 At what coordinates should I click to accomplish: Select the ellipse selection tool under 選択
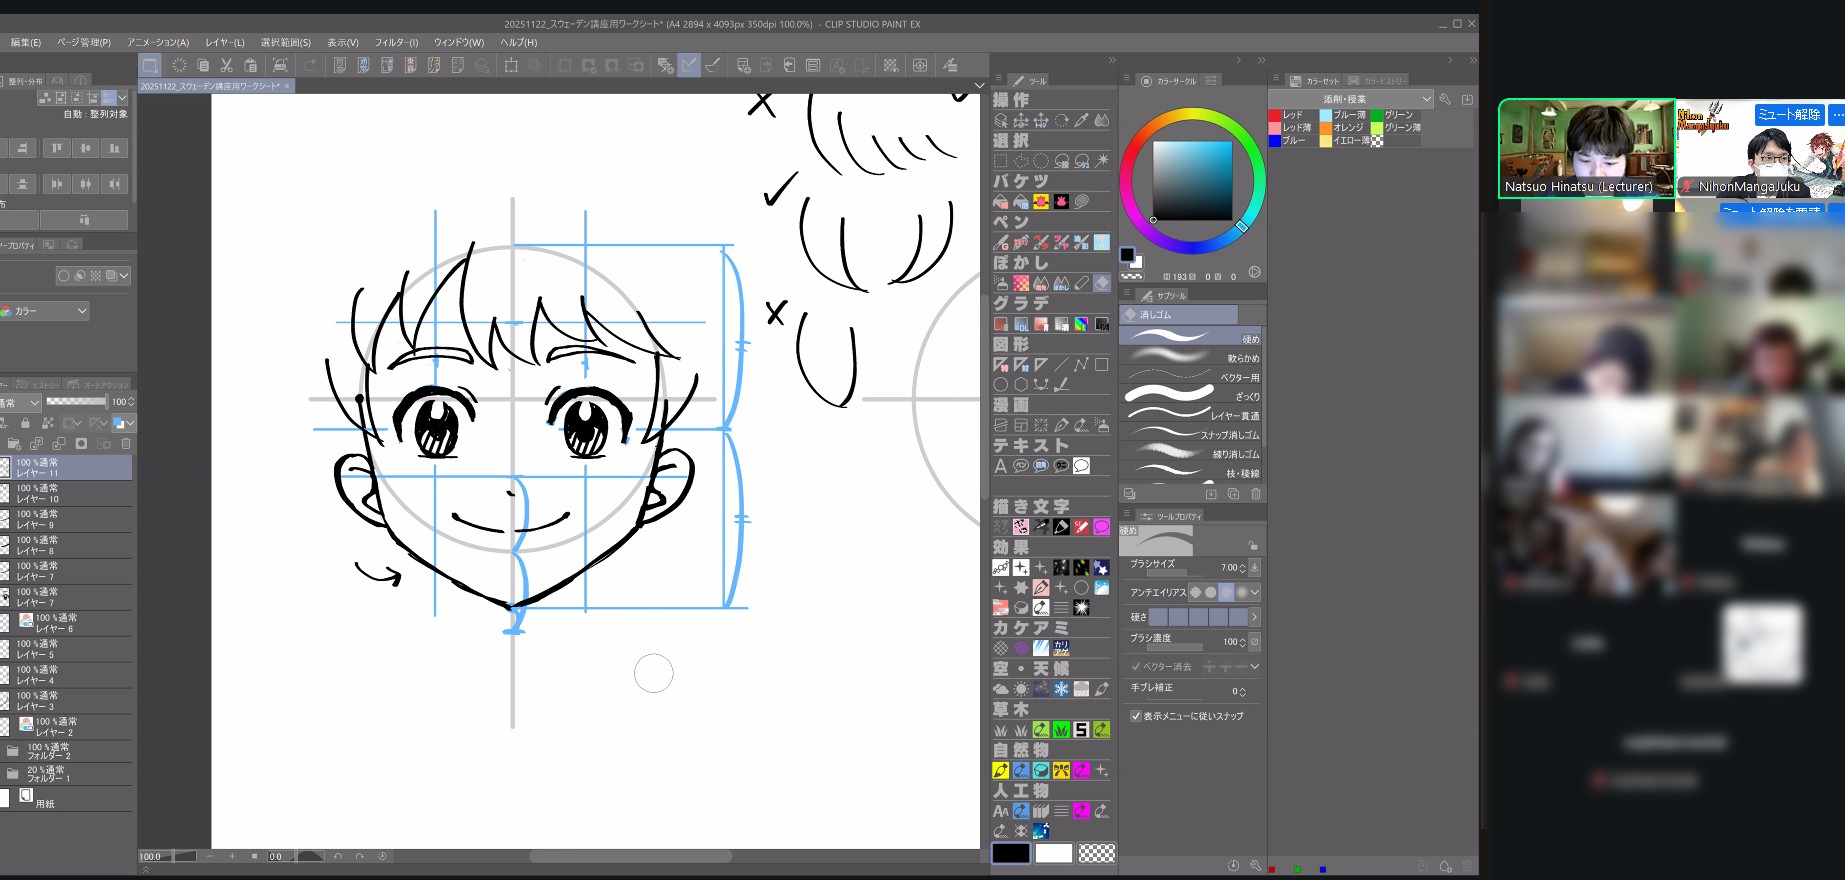[1041, 161]
